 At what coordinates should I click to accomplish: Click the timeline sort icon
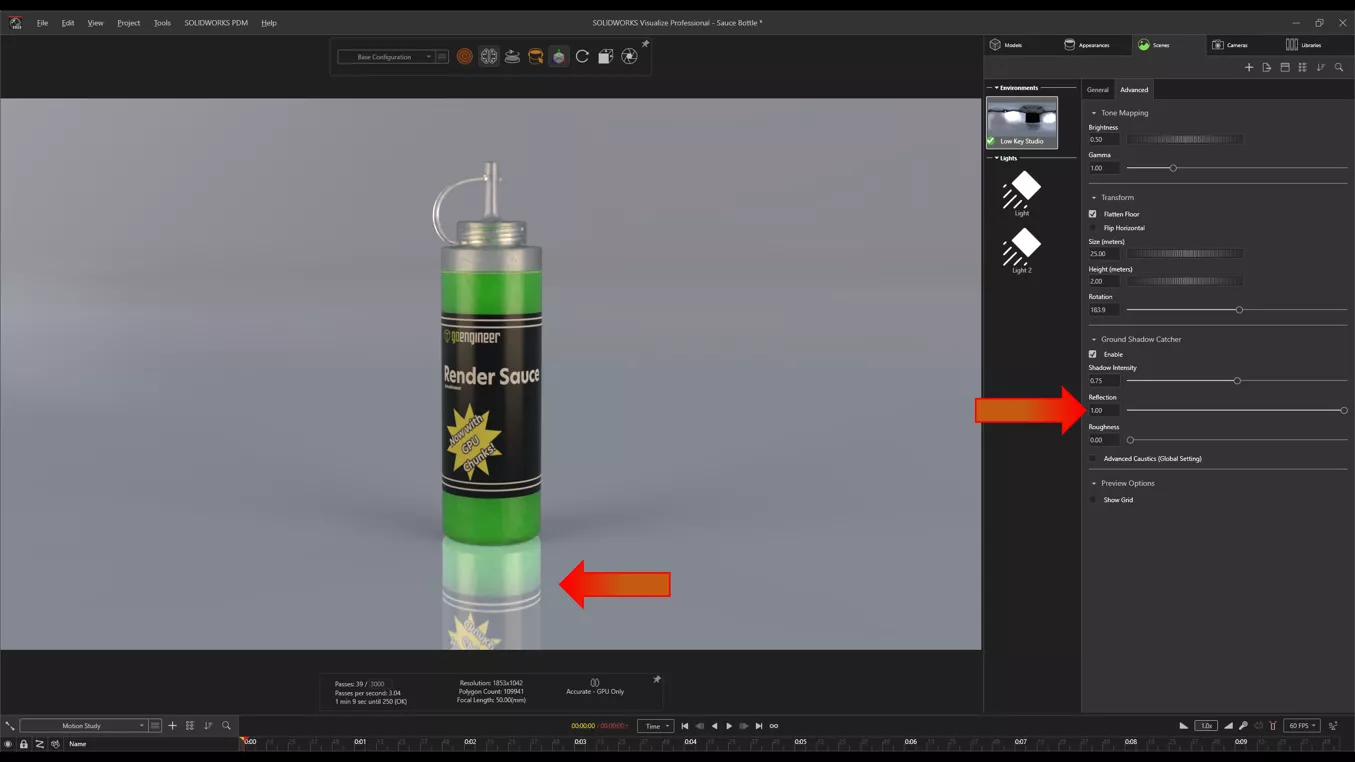click(x=208, y=726)
